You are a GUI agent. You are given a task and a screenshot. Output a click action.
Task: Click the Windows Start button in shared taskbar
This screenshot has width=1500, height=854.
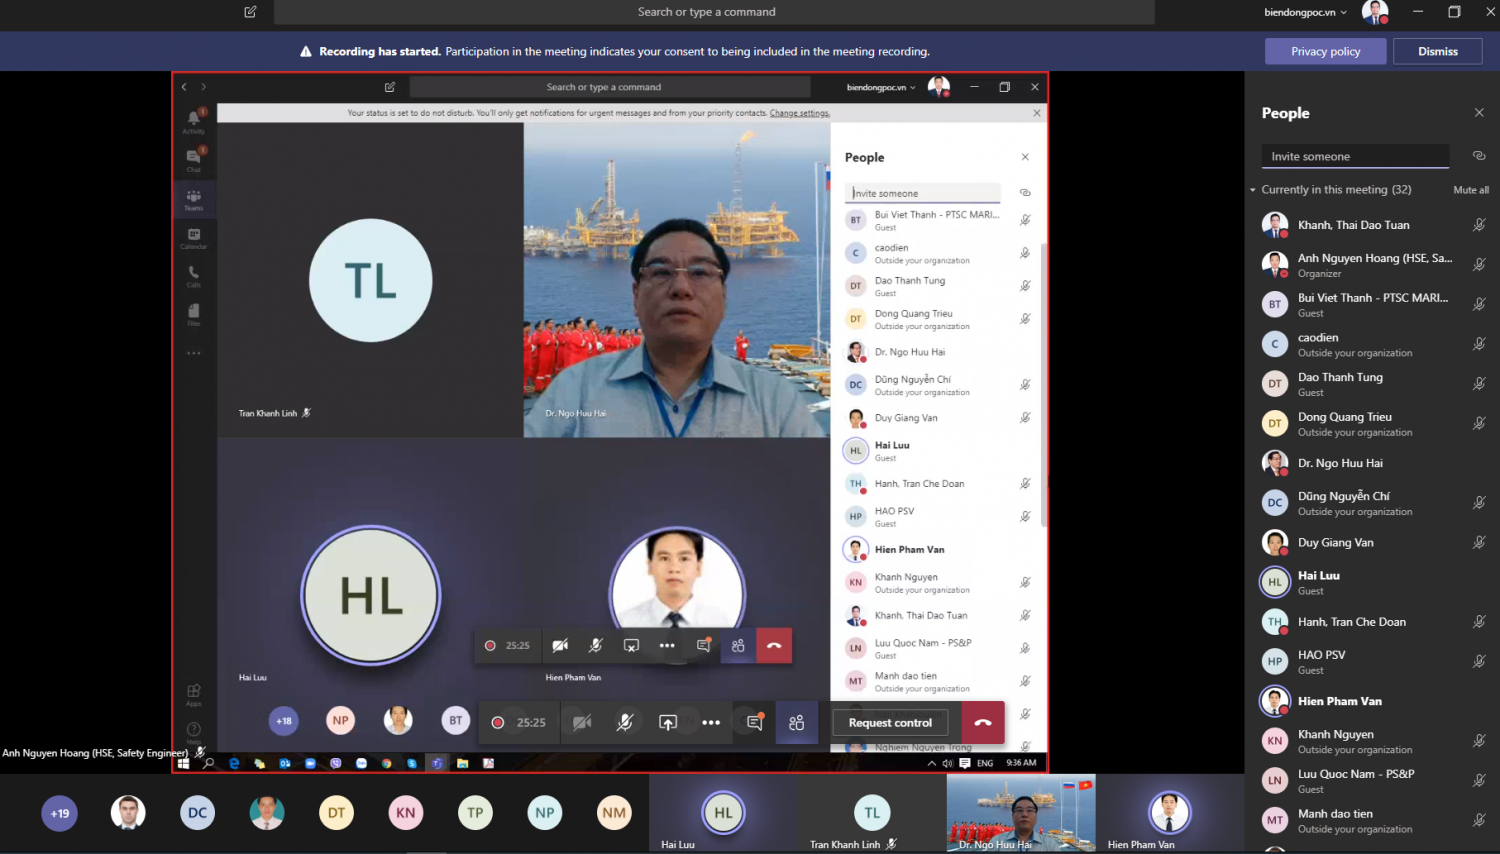click(x=183, y=763)
